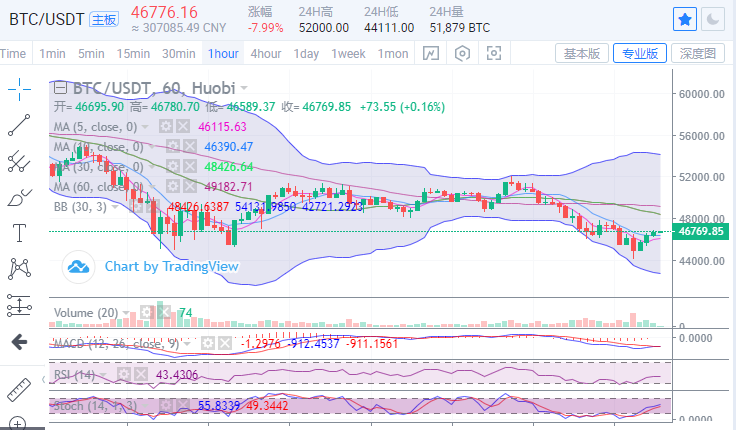
Task: Open the indicators chart icon
Action: point(431,54)
